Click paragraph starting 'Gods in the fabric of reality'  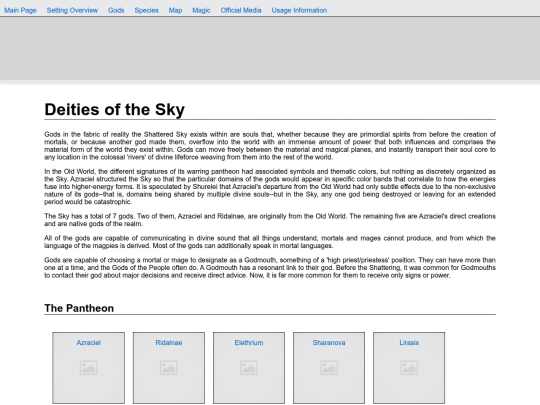pos(270,146)
